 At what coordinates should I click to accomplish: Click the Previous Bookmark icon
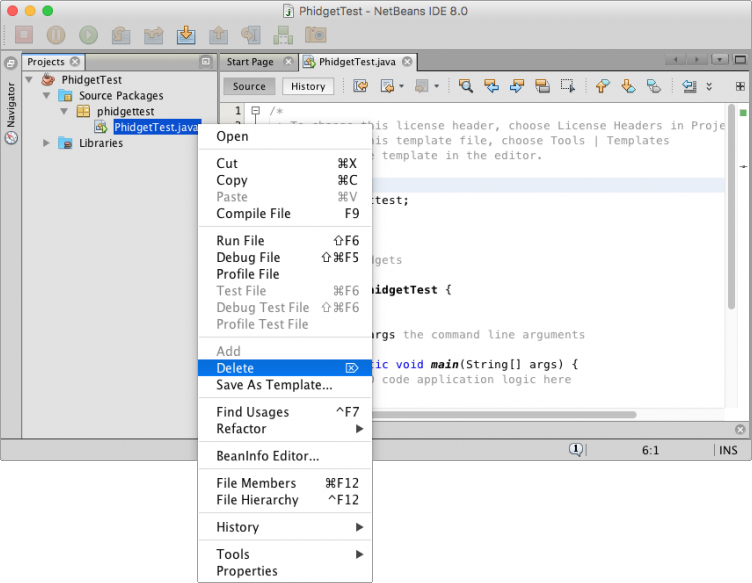pos(602,86)
